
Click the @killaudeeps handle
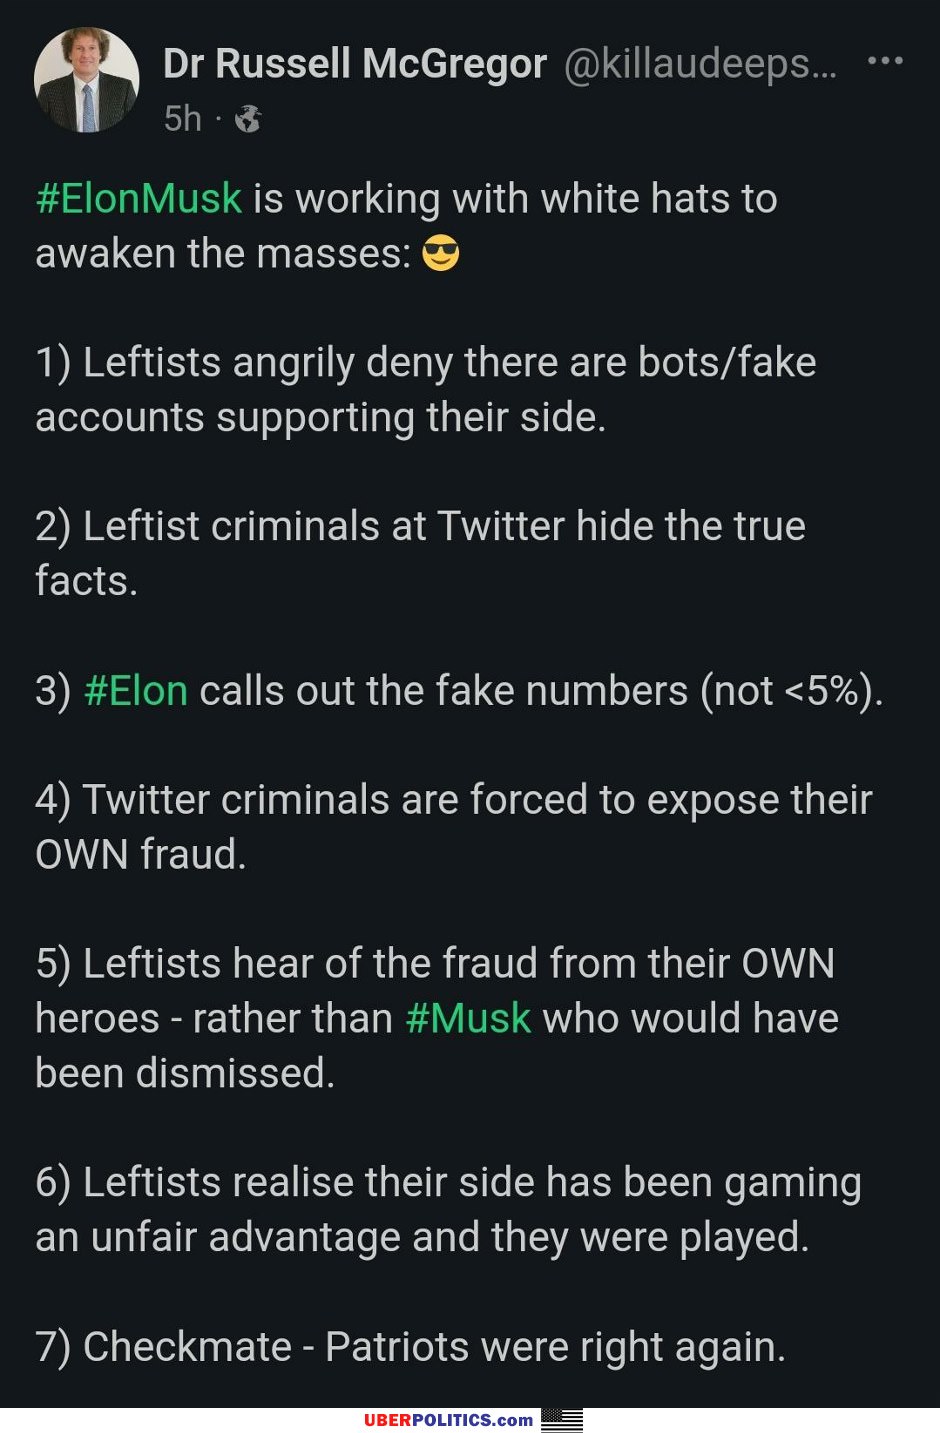point(701,64)
